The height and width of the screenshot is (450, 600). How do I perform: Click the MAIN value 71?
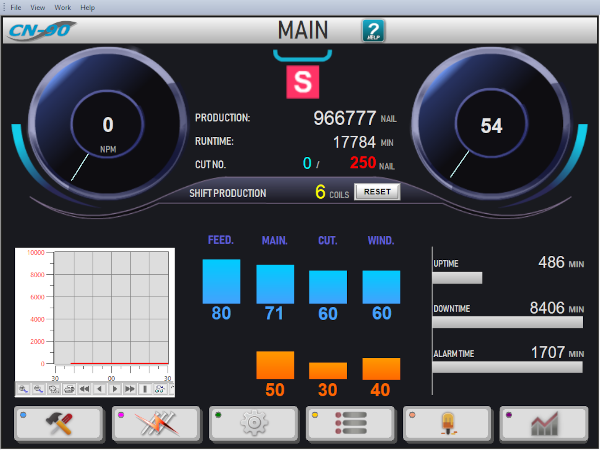click(274, 313)
